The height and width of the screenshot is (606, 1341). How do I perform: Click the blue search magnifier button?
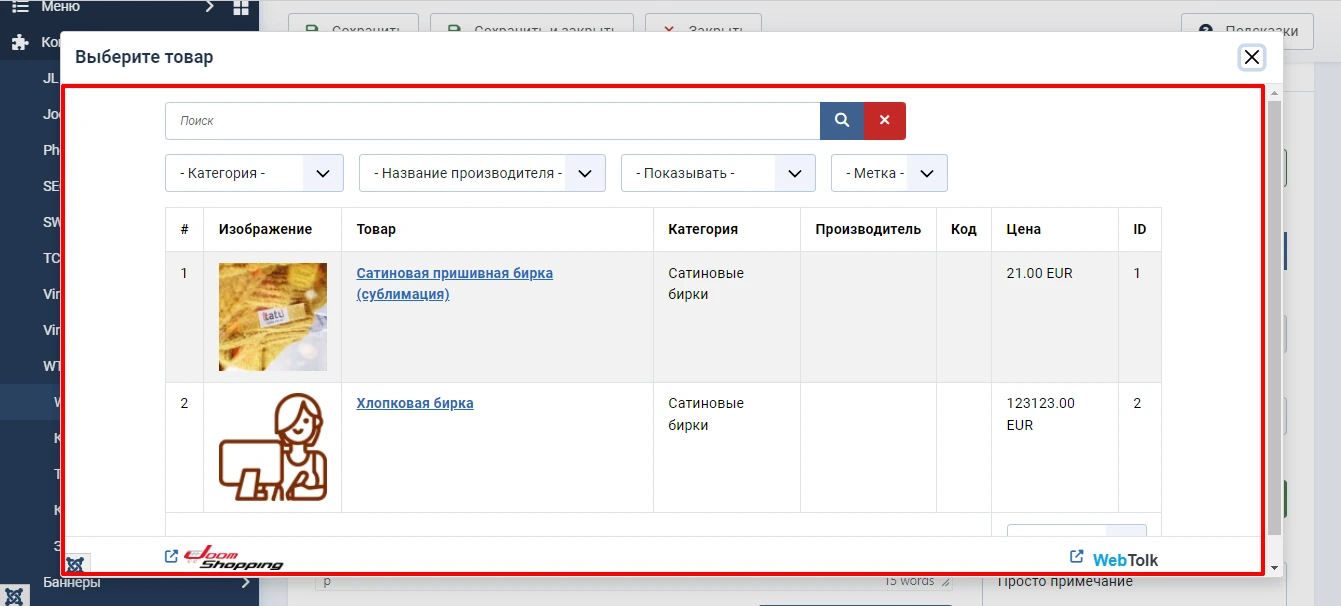pos(842,121)
